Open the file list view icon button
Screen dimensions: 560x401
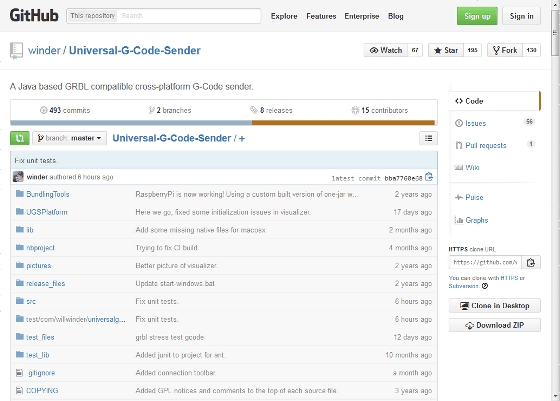pos(428,138)
